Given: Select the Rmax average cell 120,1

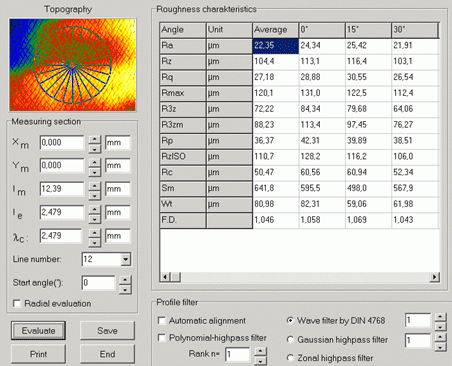Looking at the screenshot, I should click(x=275, y=93).
